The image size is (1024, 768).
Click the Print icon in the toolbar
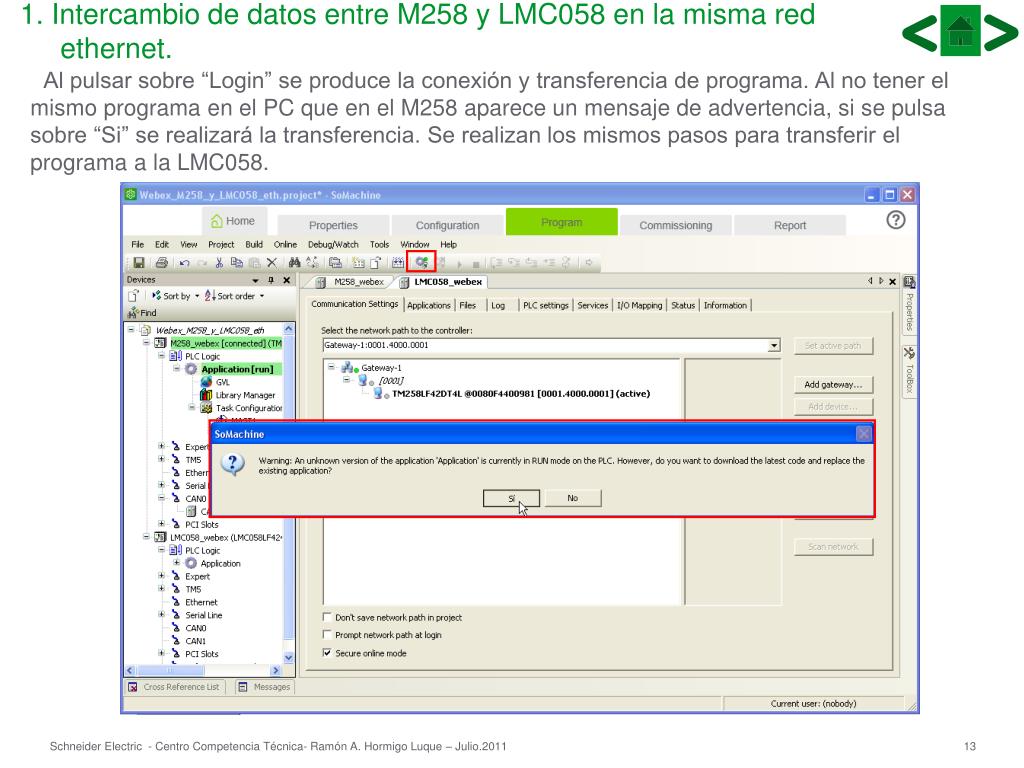(x=161, y=263)
